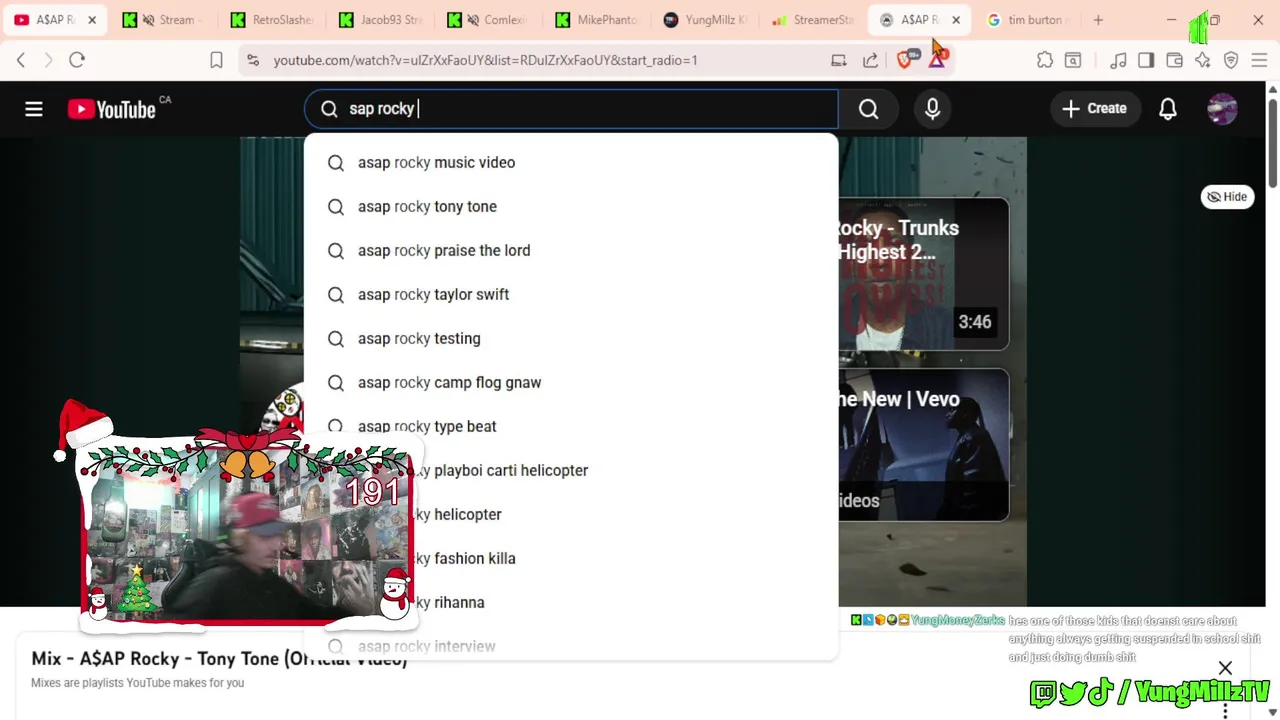Bookmark this page
Image resolution: width=1280 pixels, height=720 pixels.
click(216, 60)
